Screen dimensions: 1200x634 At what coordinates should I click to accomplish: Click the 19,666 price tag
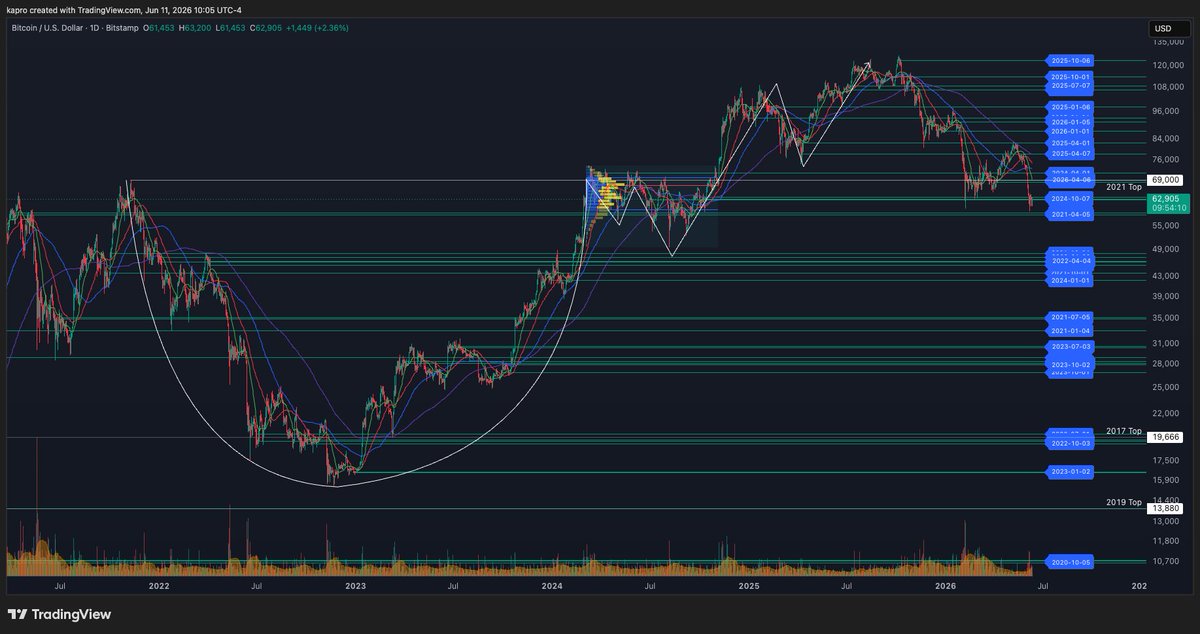(1166, 437)
